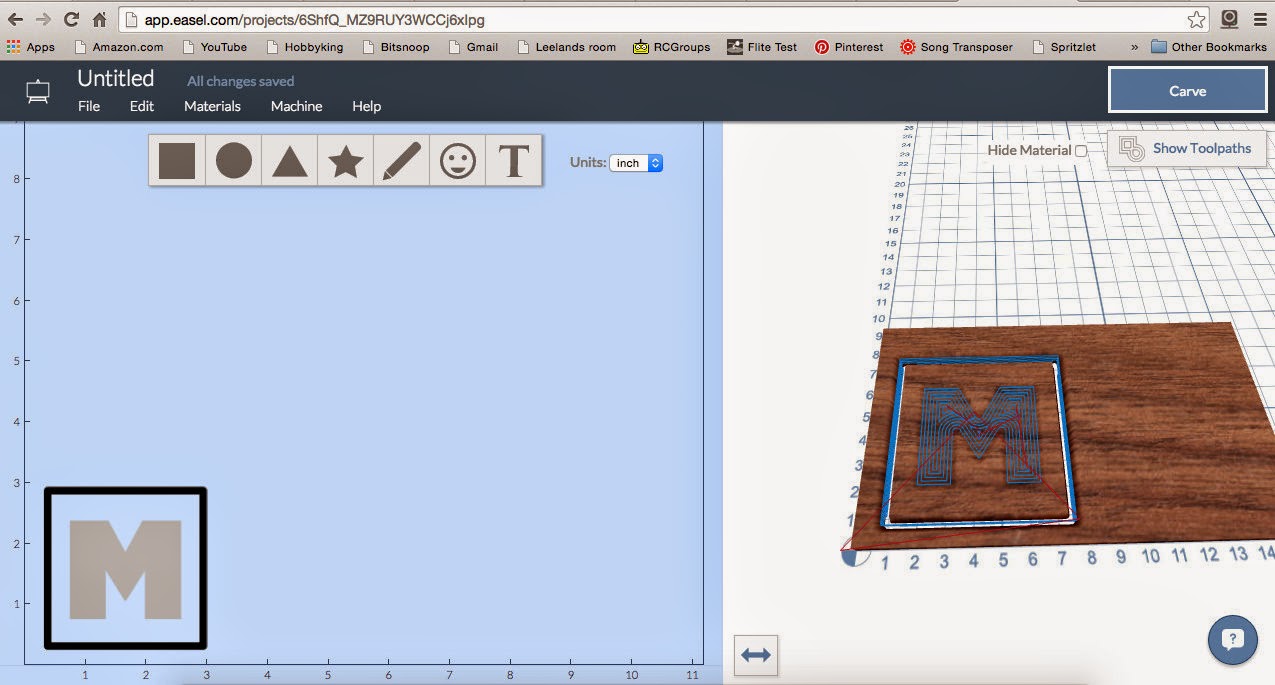Image resolution: width=1275 pixels, height=685 pixels.
Task: Rename the Untitled project title
Action: pyautogui.click(x=116, y=78)
